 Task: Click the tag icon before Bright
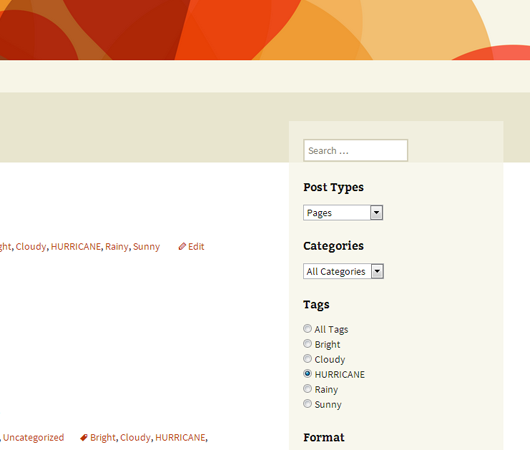click(x=84, y=437)
